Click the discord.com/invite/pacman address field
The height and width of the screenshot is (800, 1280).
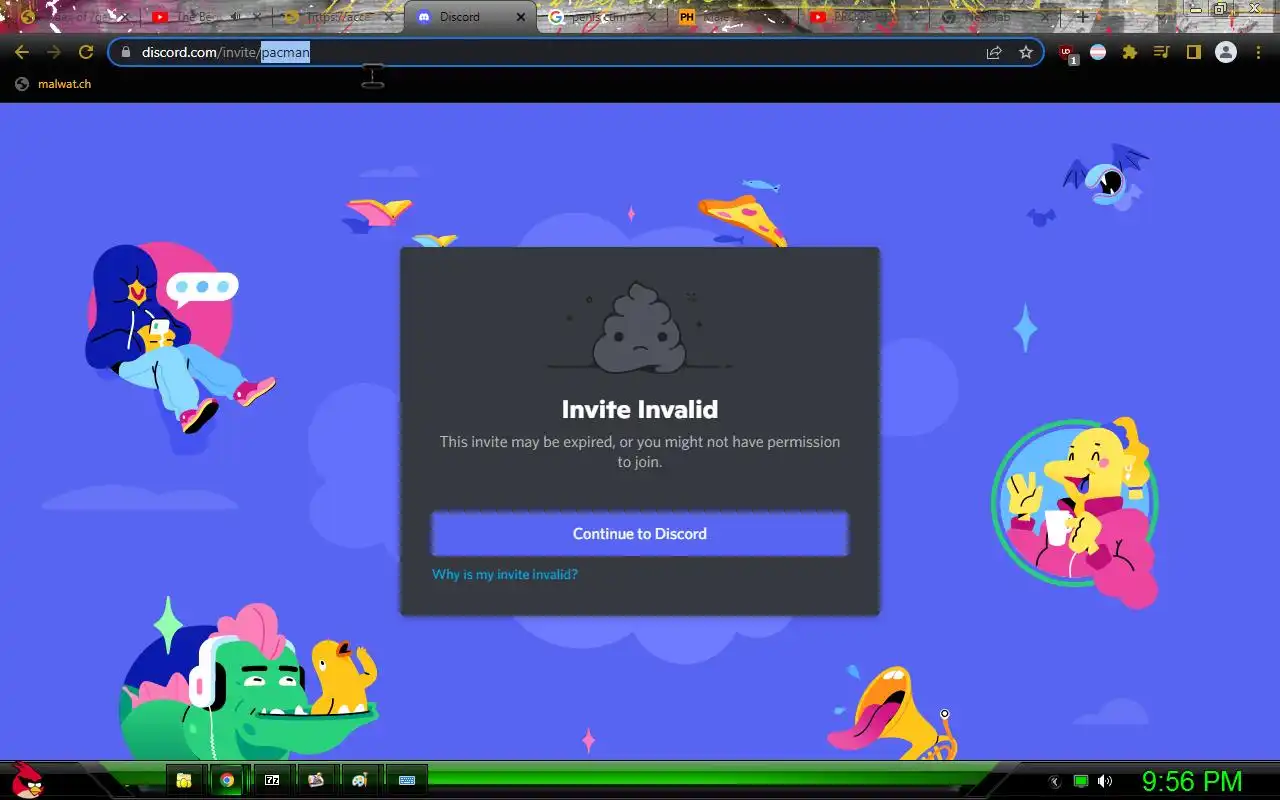[x=575, y=52]
